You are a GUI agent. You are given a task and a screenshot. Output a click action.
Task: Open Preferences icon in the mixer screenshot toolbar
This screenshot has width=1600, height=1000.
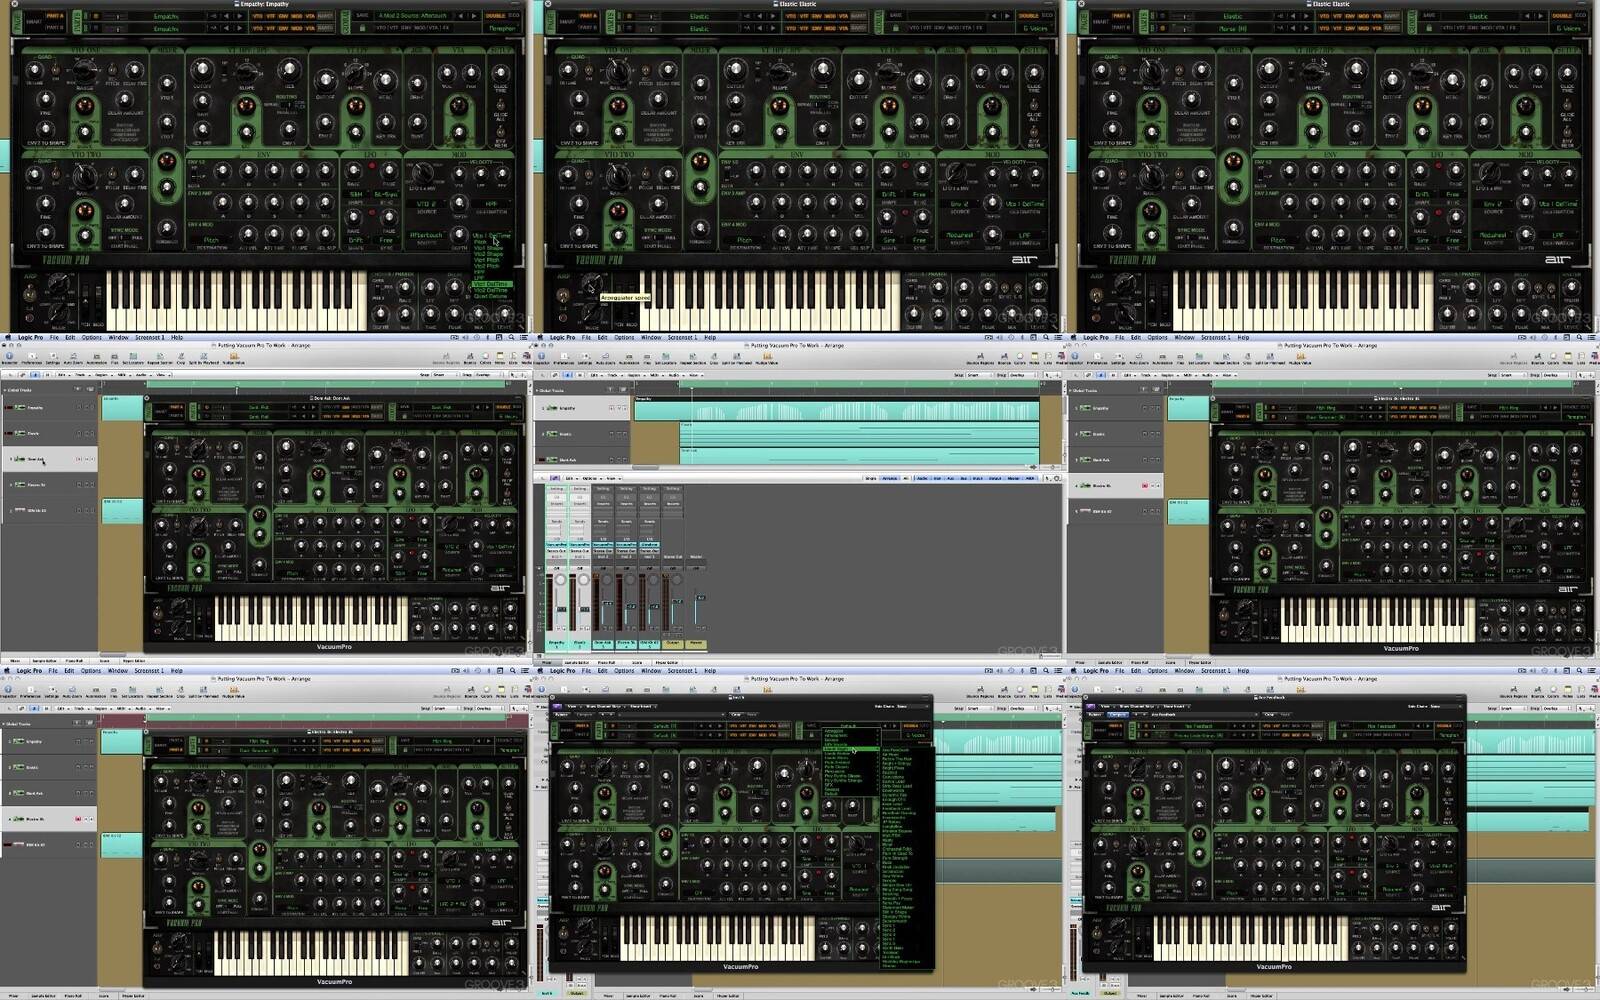pyautogui.click(x=564, y=358)
